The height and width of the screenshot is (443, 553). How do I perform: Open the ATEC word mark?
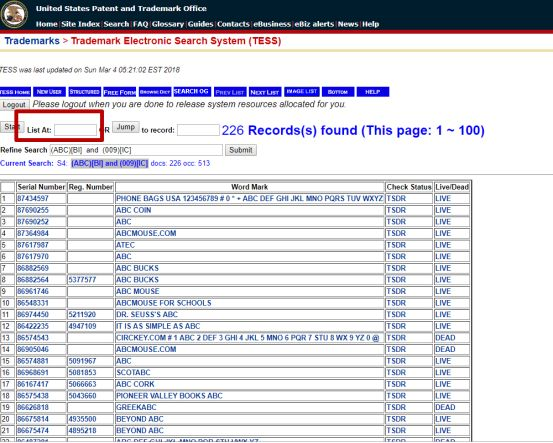(x=126, y=245)
